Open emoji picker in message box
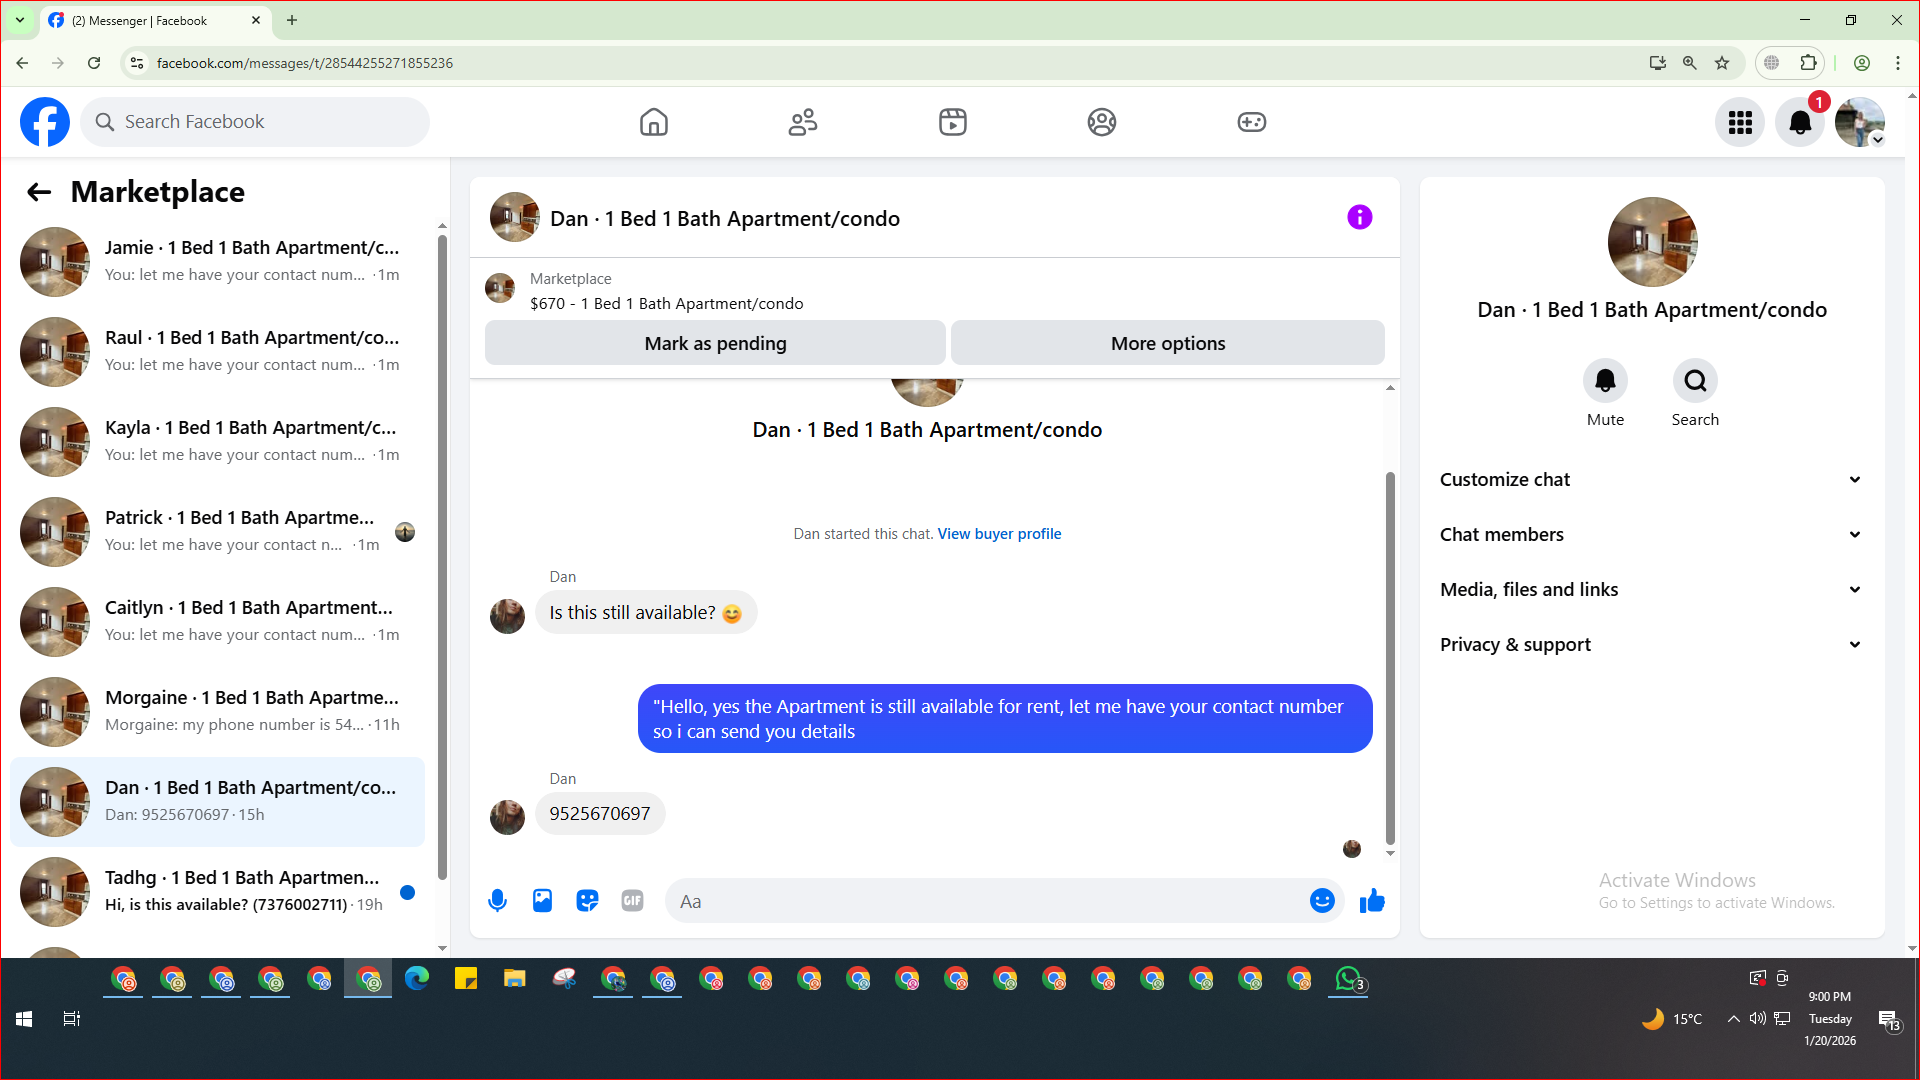This screenshot has width=1920, height=1080. pos(1322,901)
